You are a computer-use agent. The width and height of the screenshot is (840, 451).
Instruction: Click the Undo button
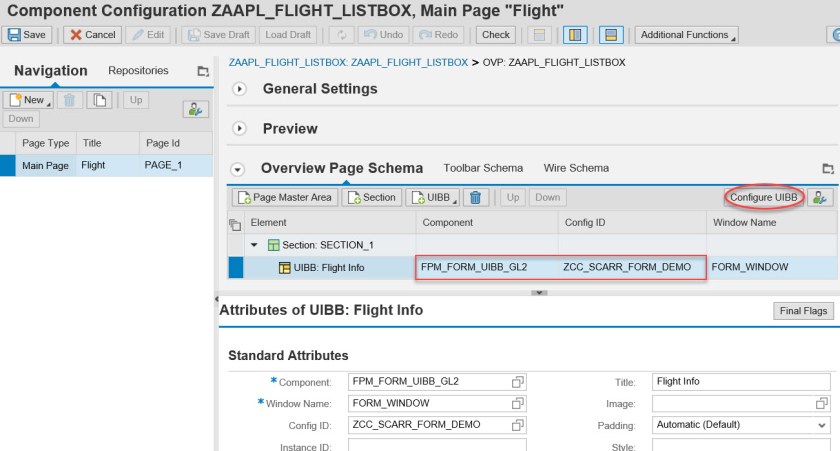click(x=384, y=35)
